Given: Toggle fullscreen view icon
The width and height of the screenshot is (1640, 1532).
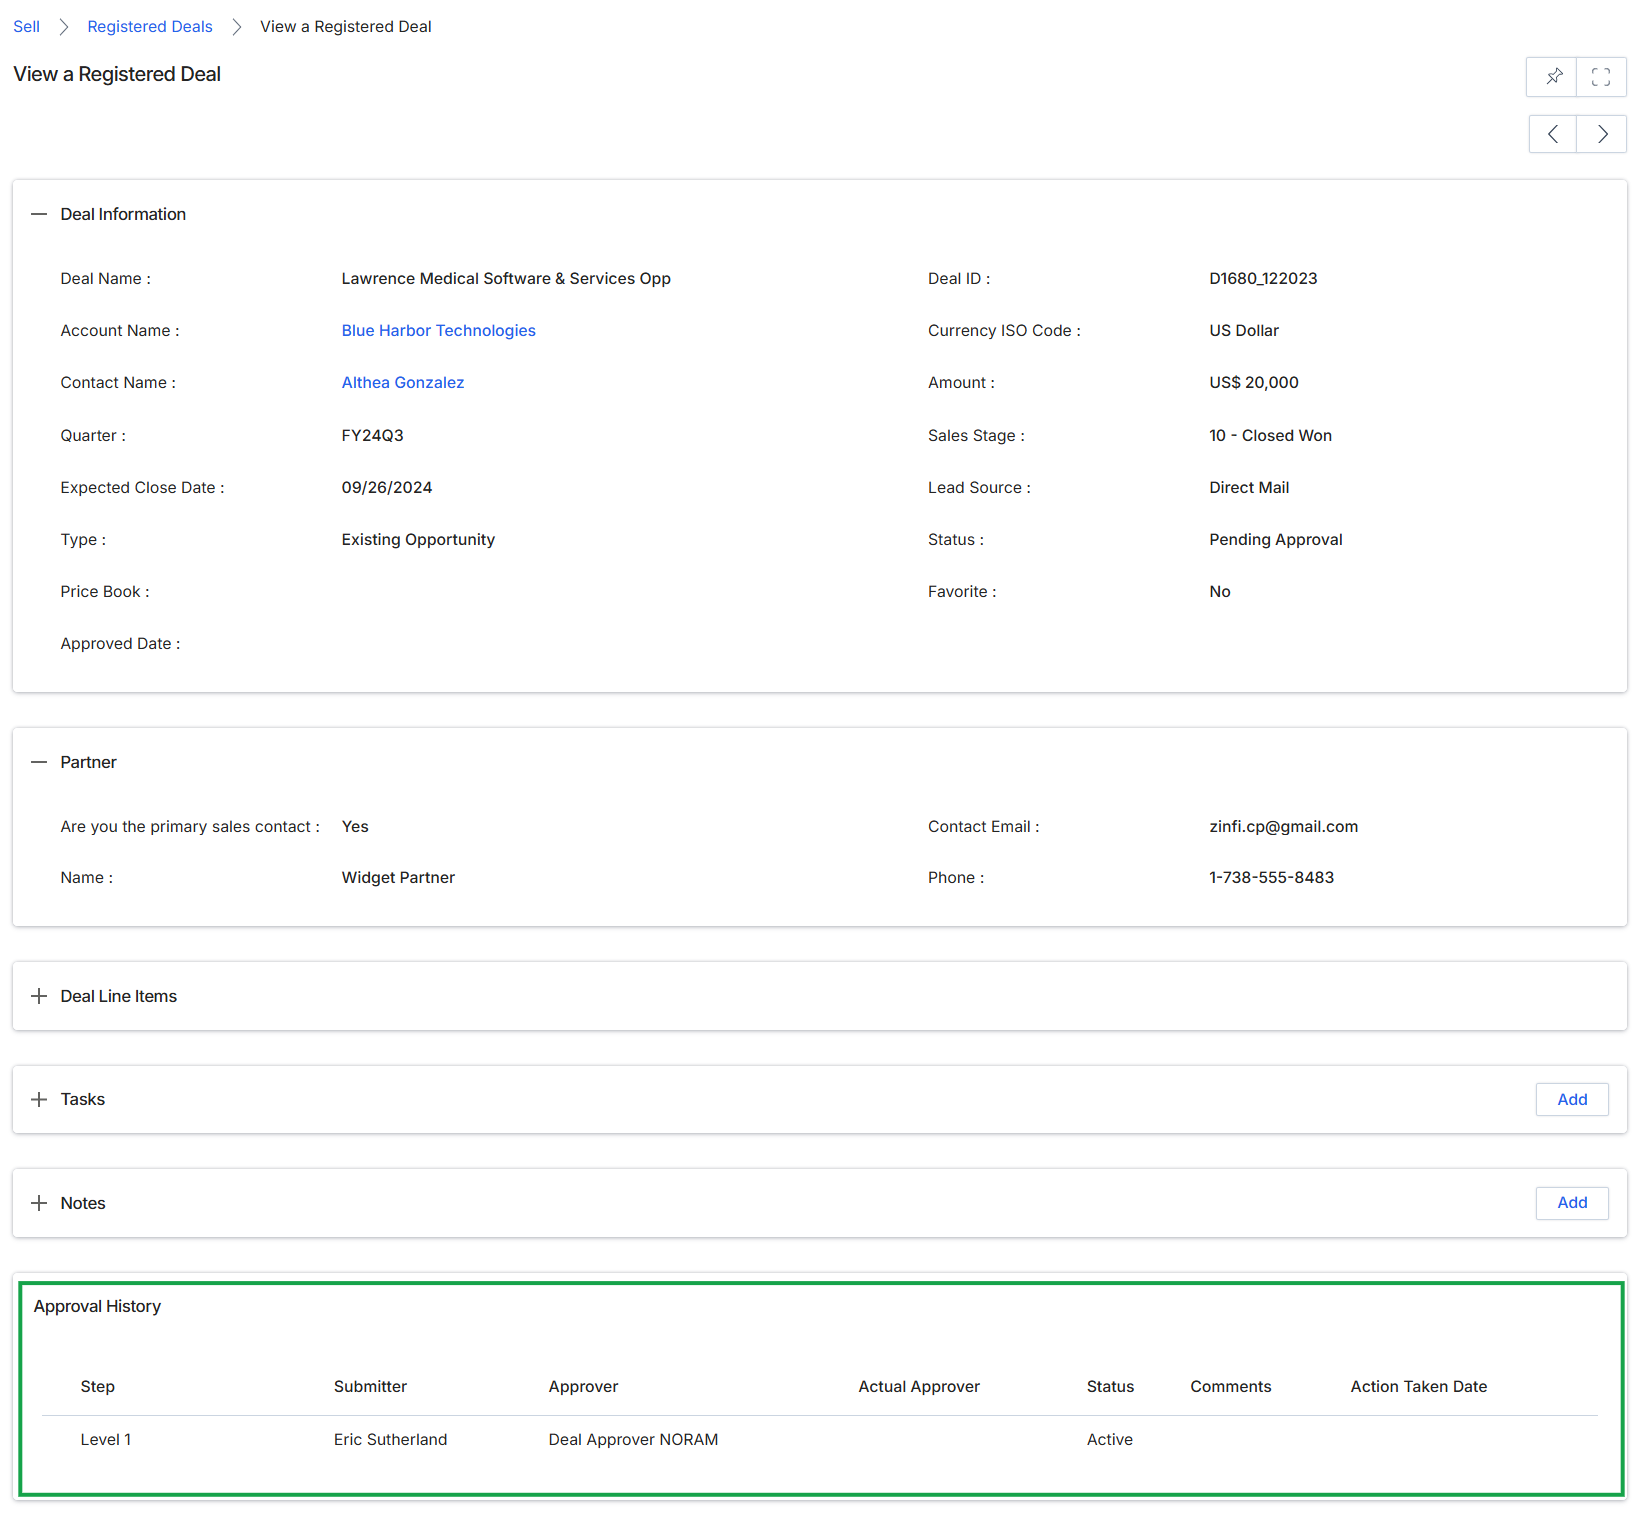Looking at the screenshot, I should (x=1601, y=77).
